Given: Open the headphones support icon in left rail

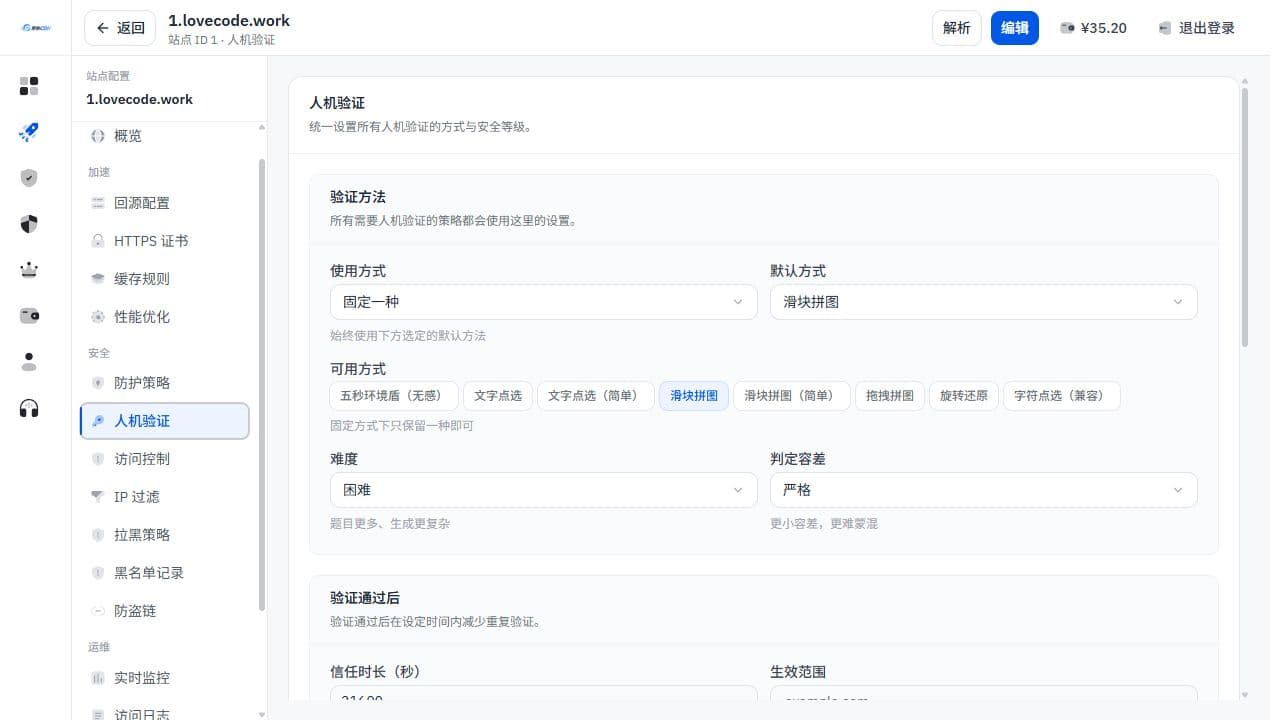Looking at the screenshot, I should click(x=29, y=408).
